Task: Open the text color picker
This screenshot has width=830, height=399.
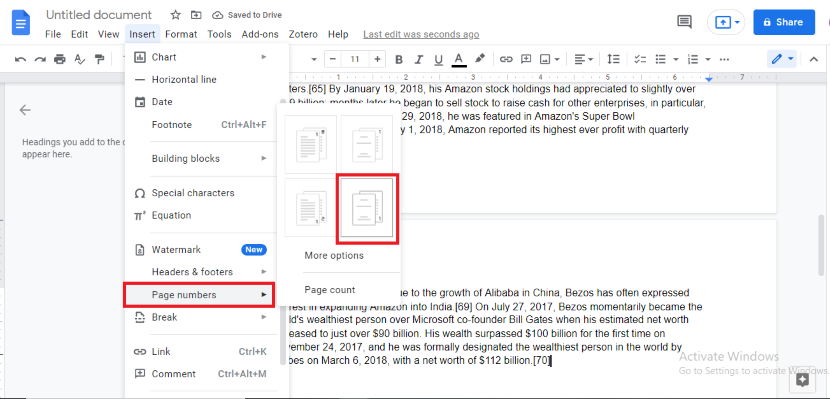Action: pyautogui.click(x=459, y=59)
